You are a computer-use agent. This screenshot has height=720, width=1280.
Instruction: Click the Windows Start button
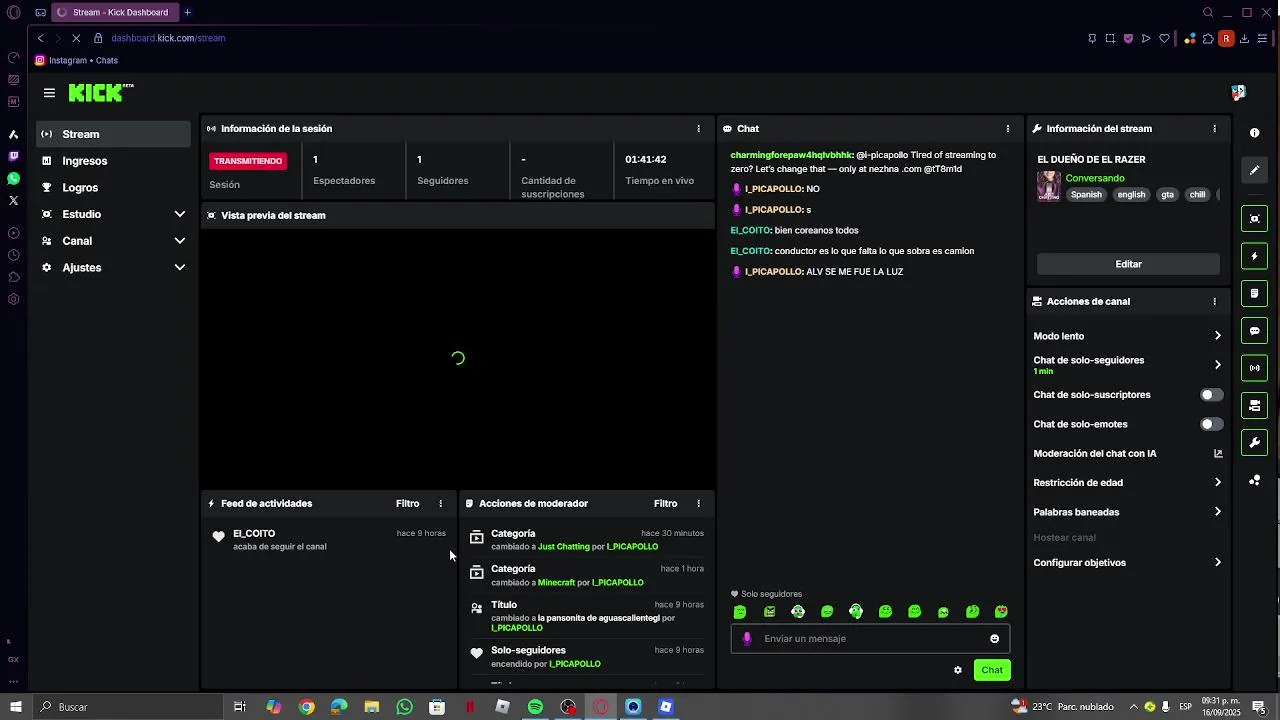click(15, 707)
